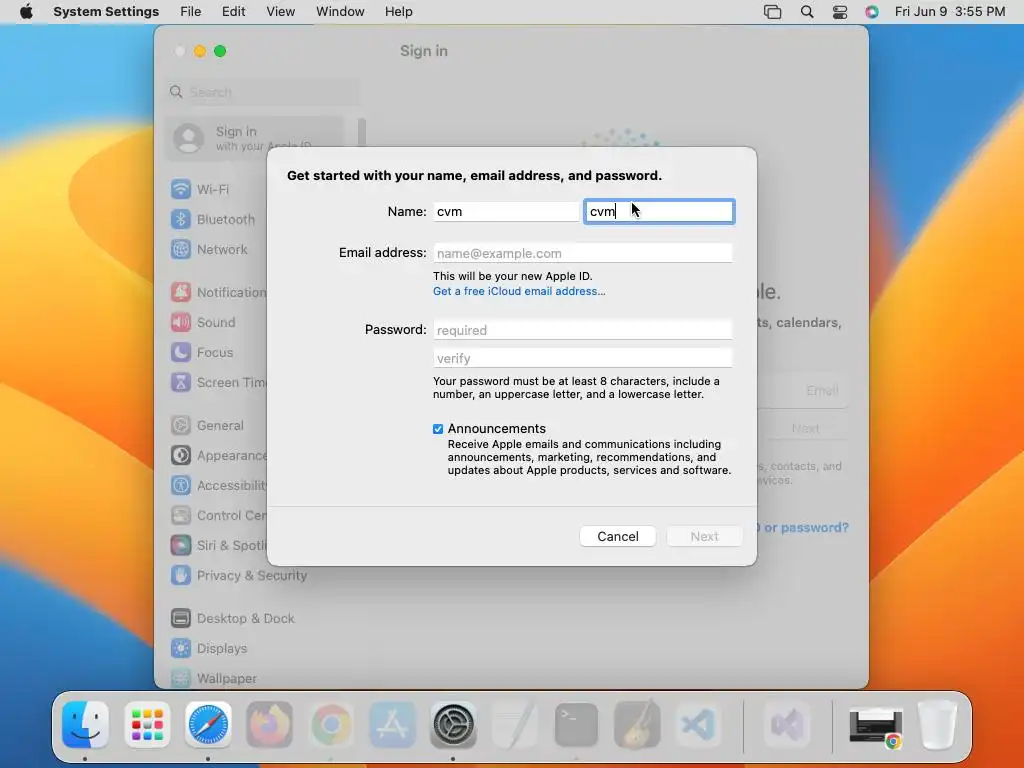This screenshot has height=768, width=1024.
Task: Select Screen Time hourglass icon
Action: (181, 383)
